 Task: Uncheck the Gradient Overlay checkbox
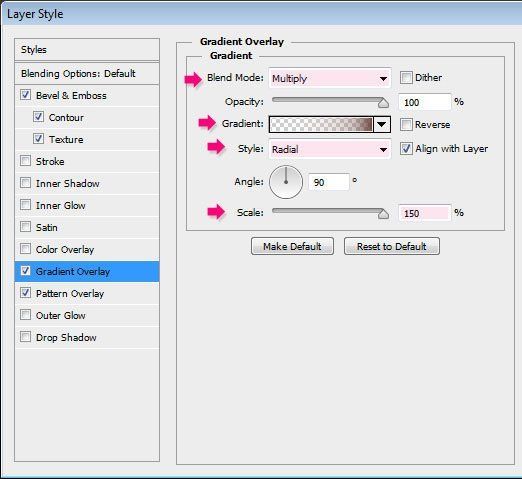(x=26, y=271)
